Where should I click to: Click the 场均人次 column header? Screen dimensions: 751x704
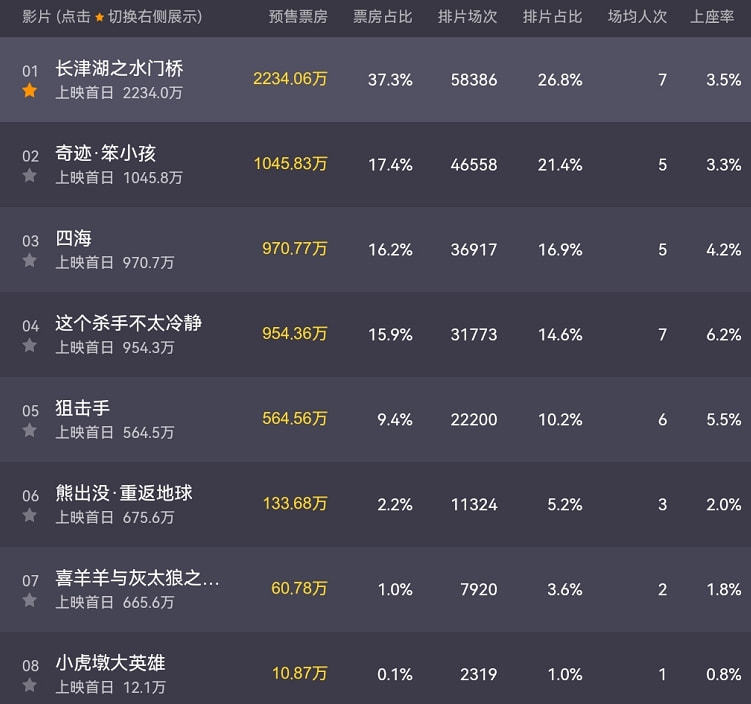click(x=637, y=17)
